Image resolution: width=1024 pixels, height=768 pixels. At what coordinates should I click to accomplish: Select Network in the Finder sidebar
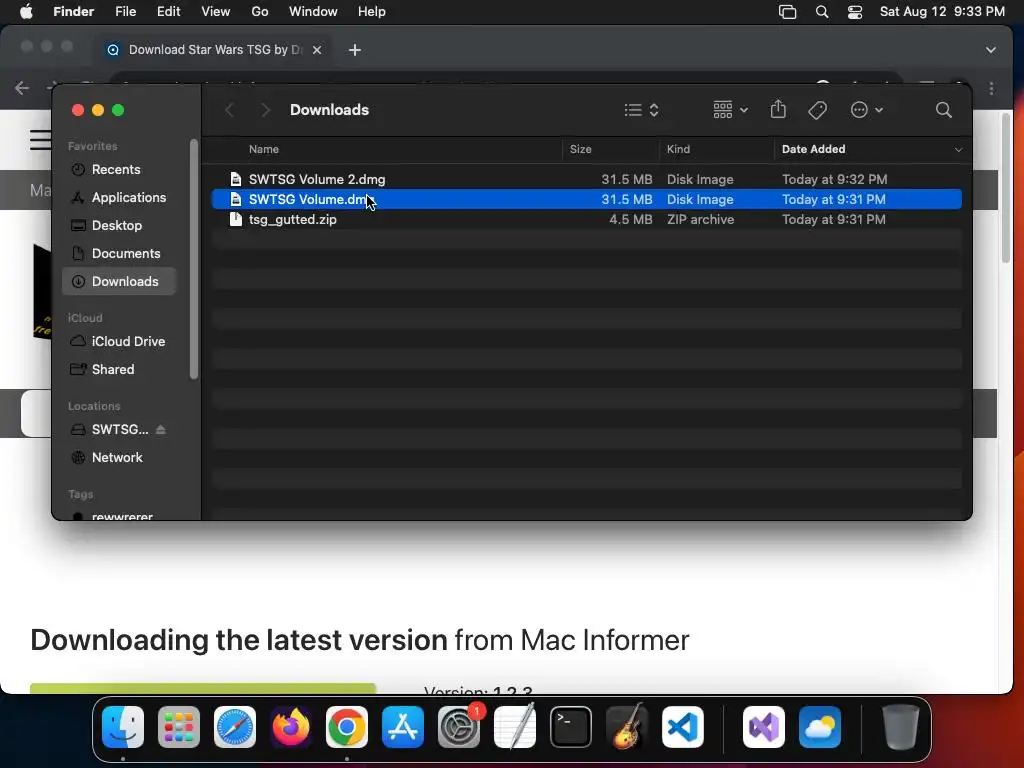(x=117, y=457)
